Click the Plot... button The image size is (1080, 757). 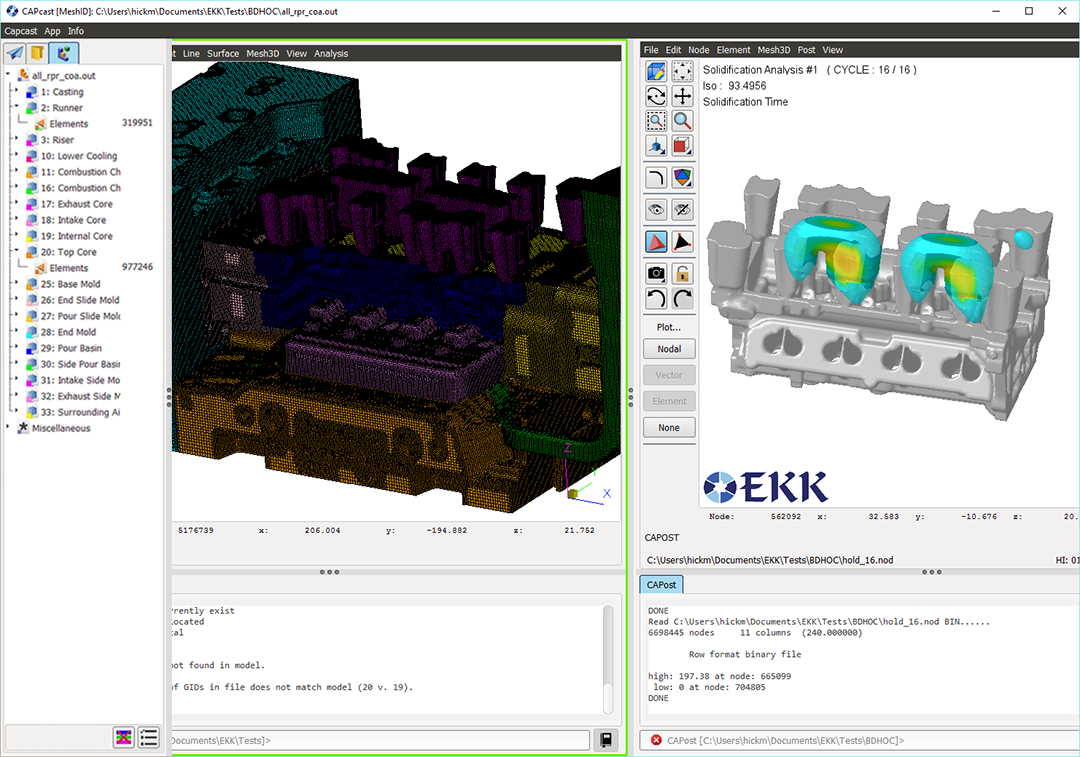tap(668, 327)
